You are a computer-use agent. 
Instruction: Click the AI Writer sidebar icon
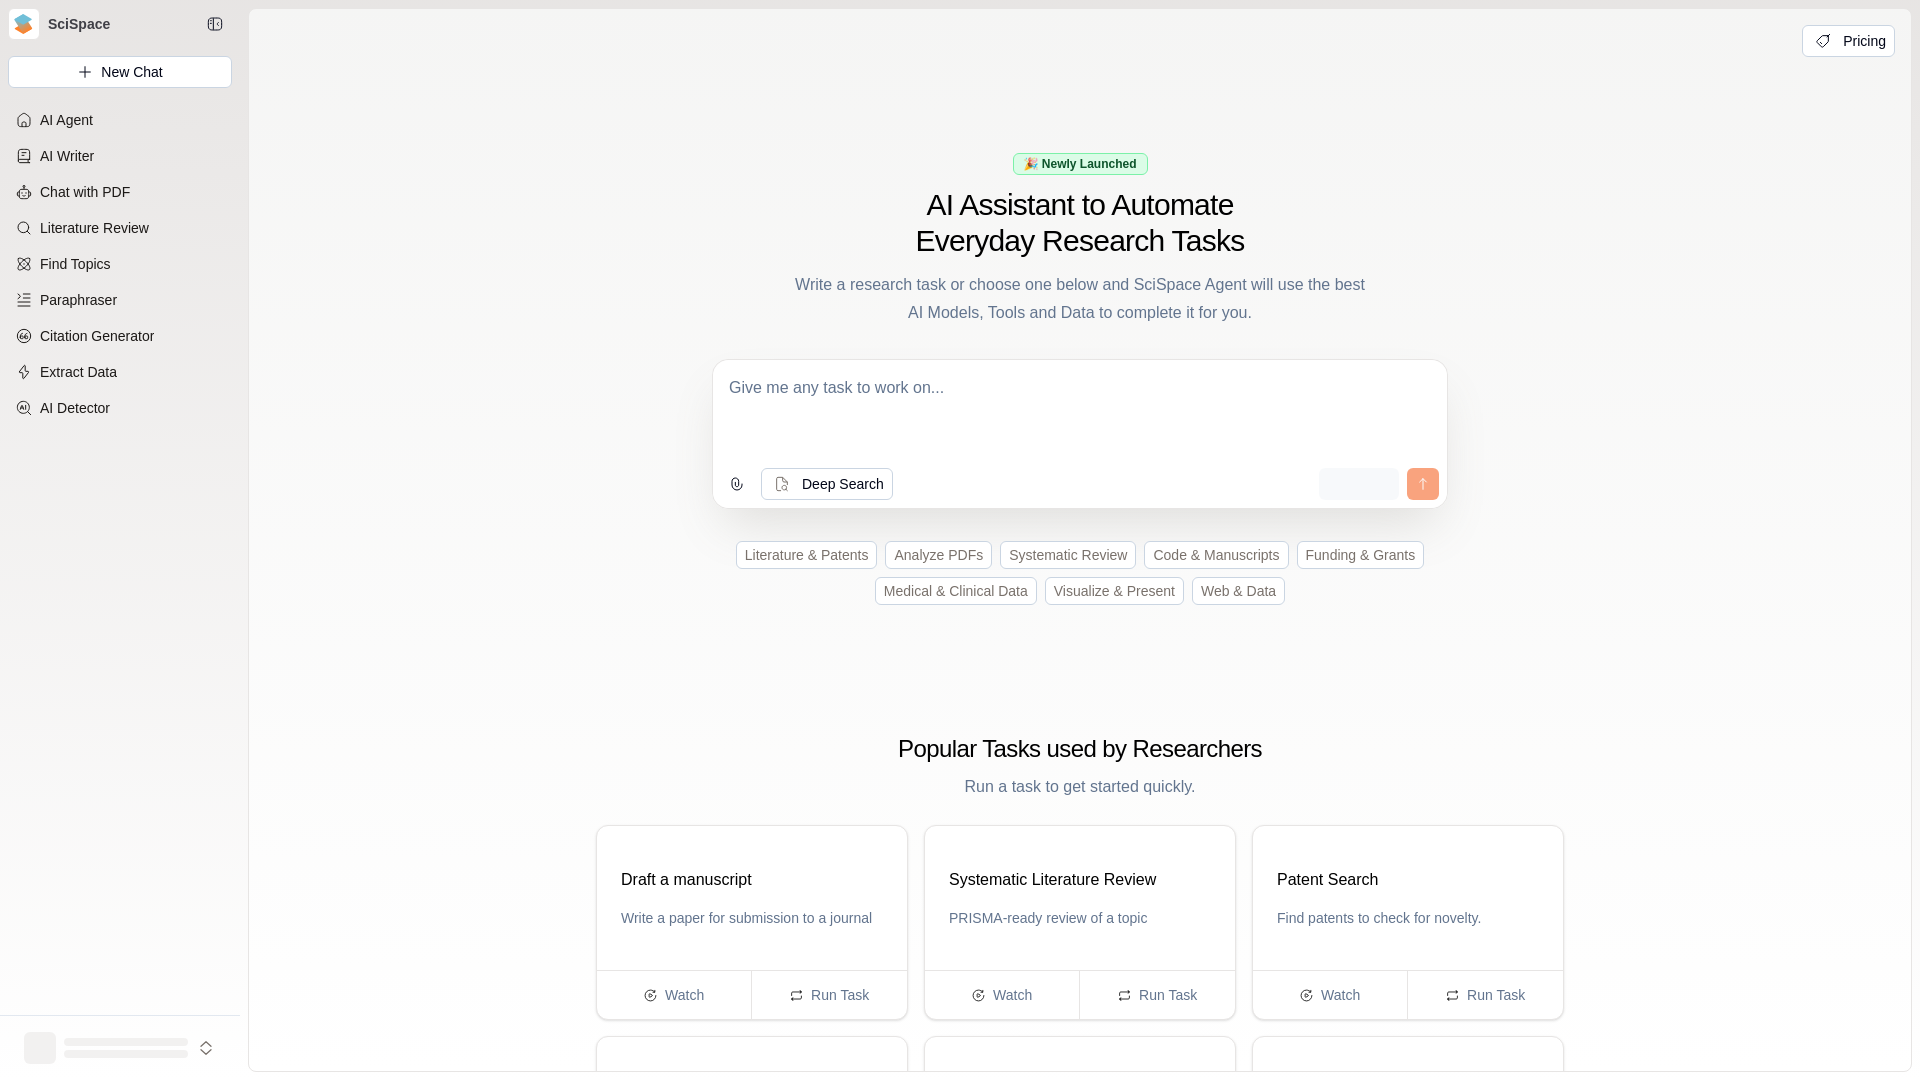[x=24, y=156]
